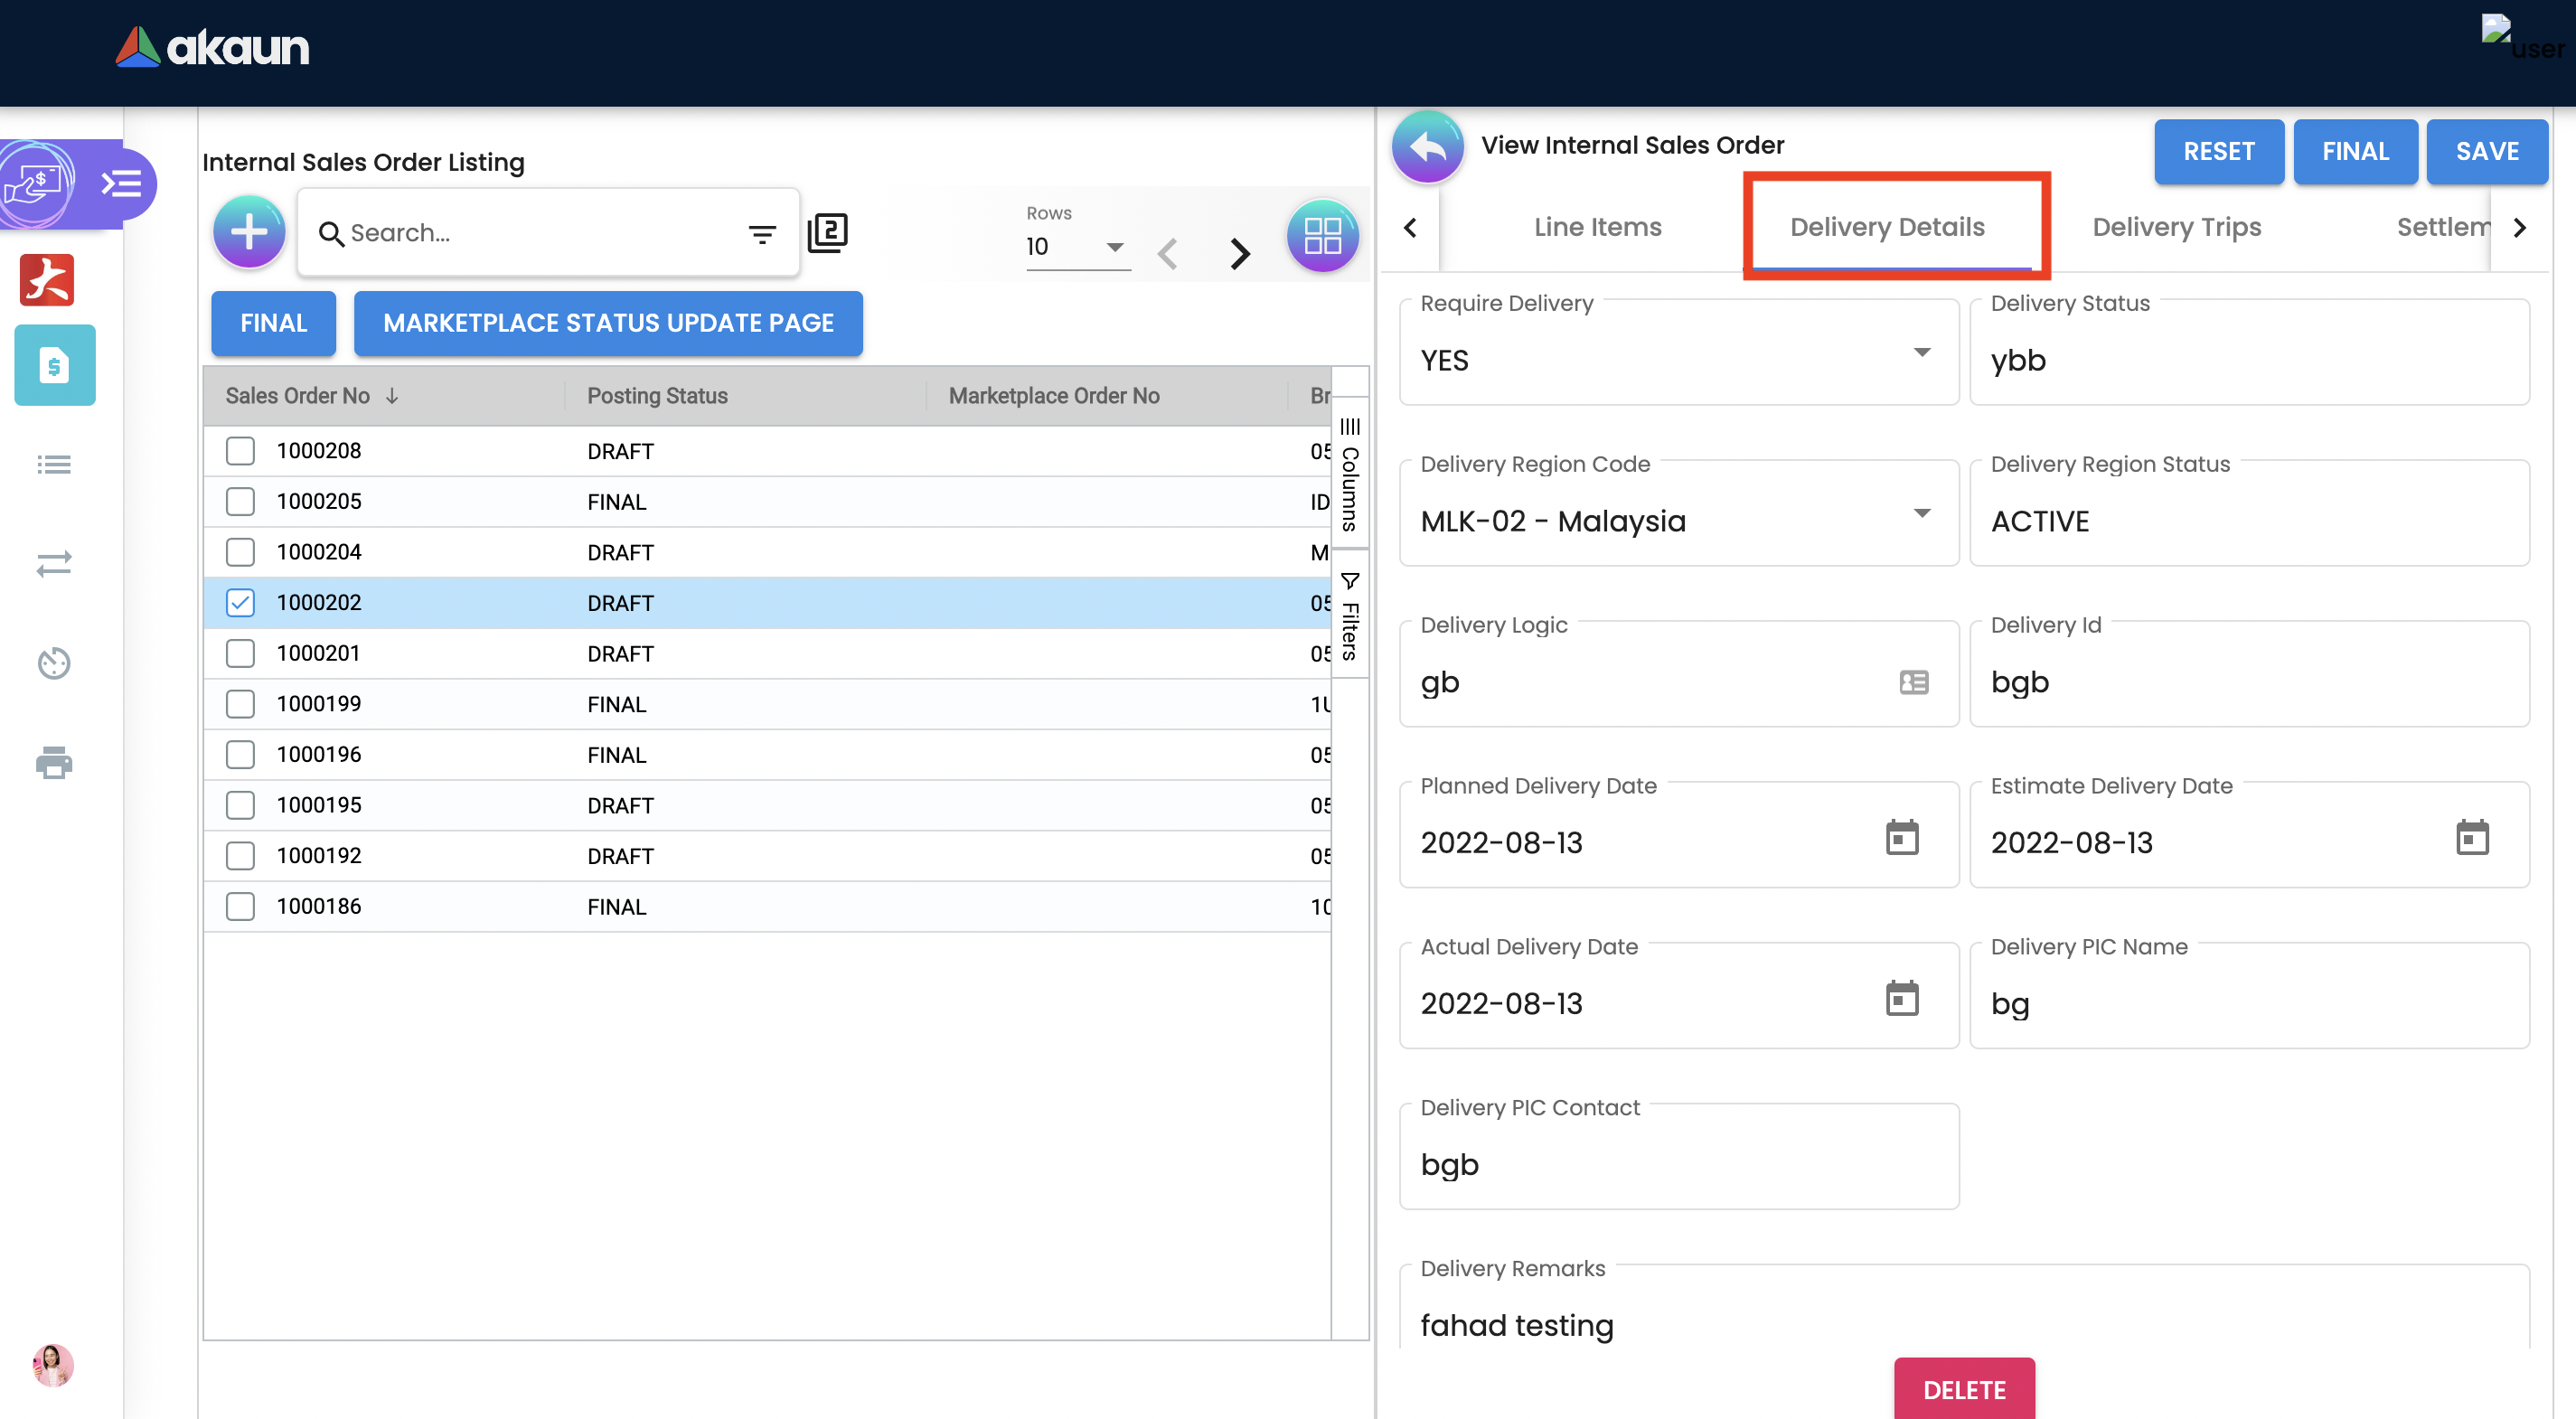The height and width of the screenshot is (1419, 2576).
Task: Open the Delivery Region Code dropdown
Action: 1921,514
